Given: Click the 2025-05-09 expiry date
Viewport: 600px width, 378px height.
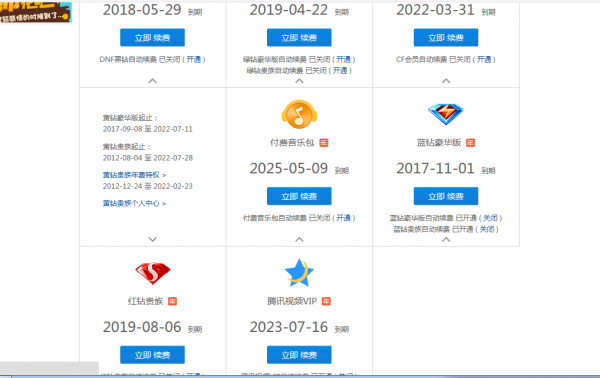Looking at the screenshot, I should (289, 168).
